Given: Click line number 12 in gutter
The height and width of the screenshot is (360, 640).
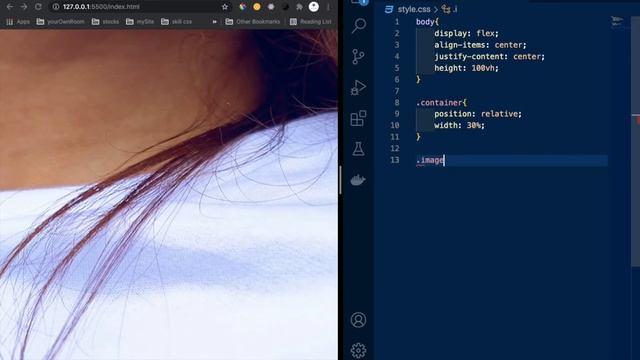Looking at the screenshot, I should pyautogui.click(x=394, y=149).
